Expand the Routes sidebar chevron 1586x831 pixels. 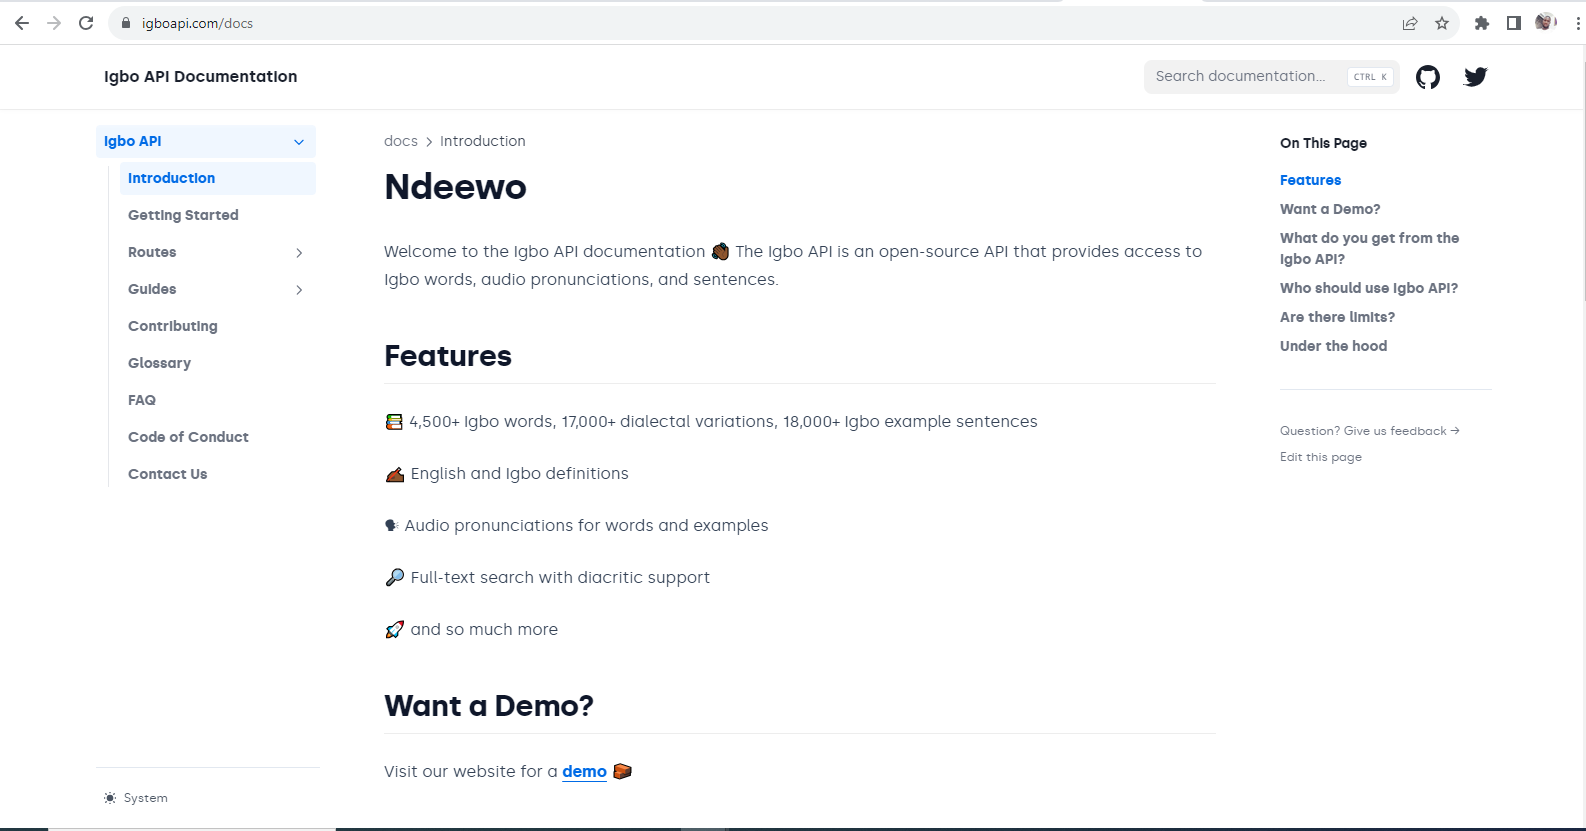click(299, 253)
